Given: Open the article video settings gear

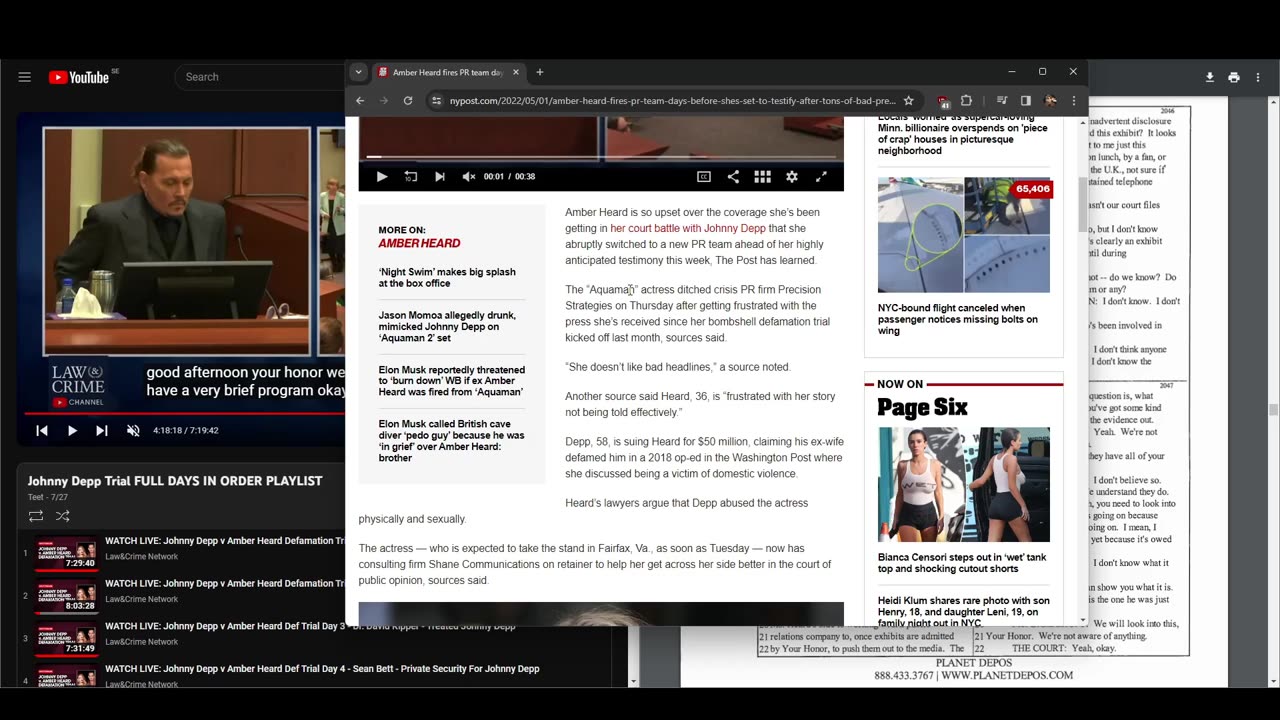Looking at the screenshot, I should coord(791,176).
